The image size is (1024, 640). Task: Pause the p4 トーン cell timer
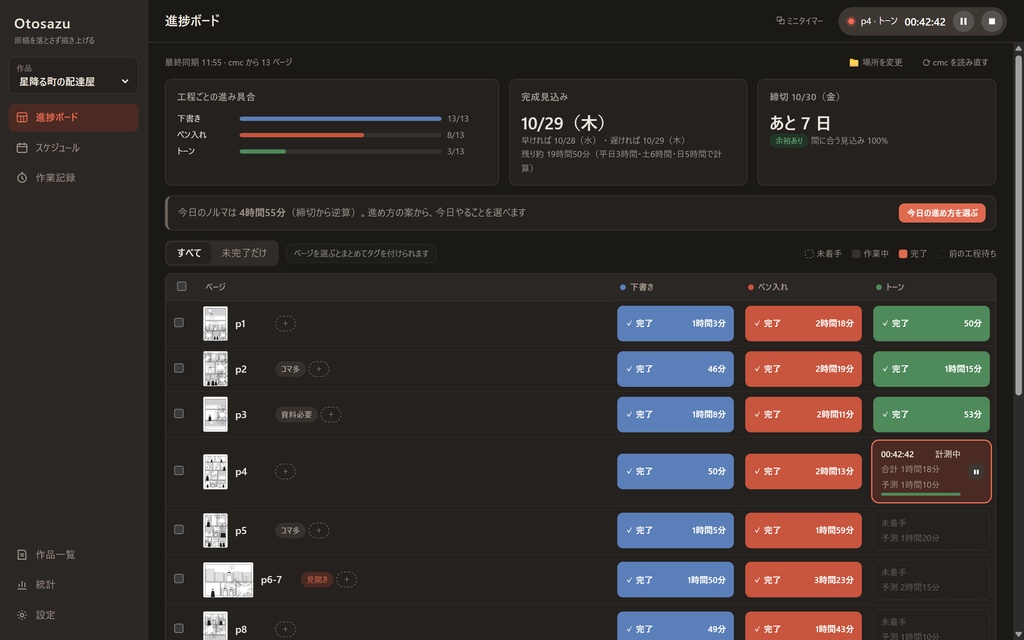(976, 472)
